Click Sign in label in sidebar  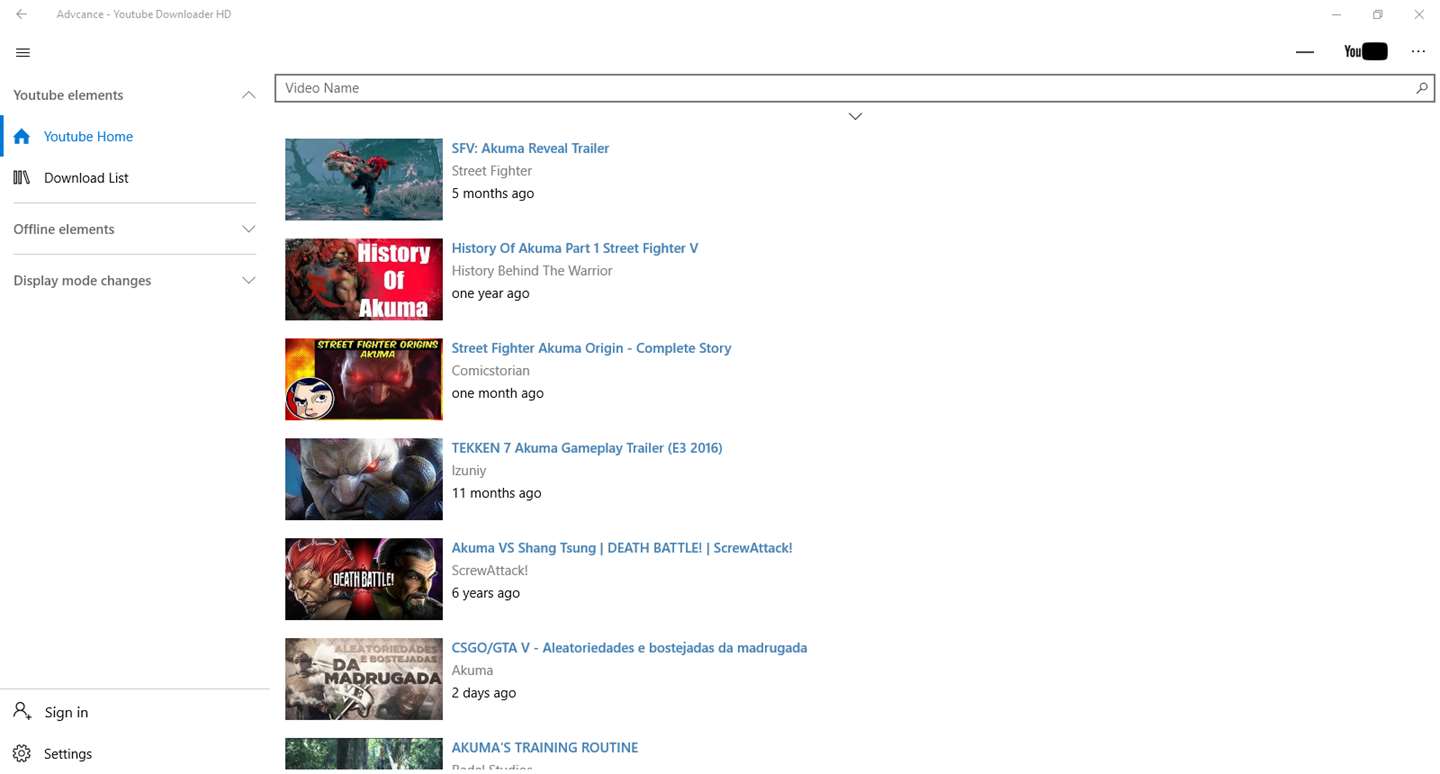pos(66,712)
